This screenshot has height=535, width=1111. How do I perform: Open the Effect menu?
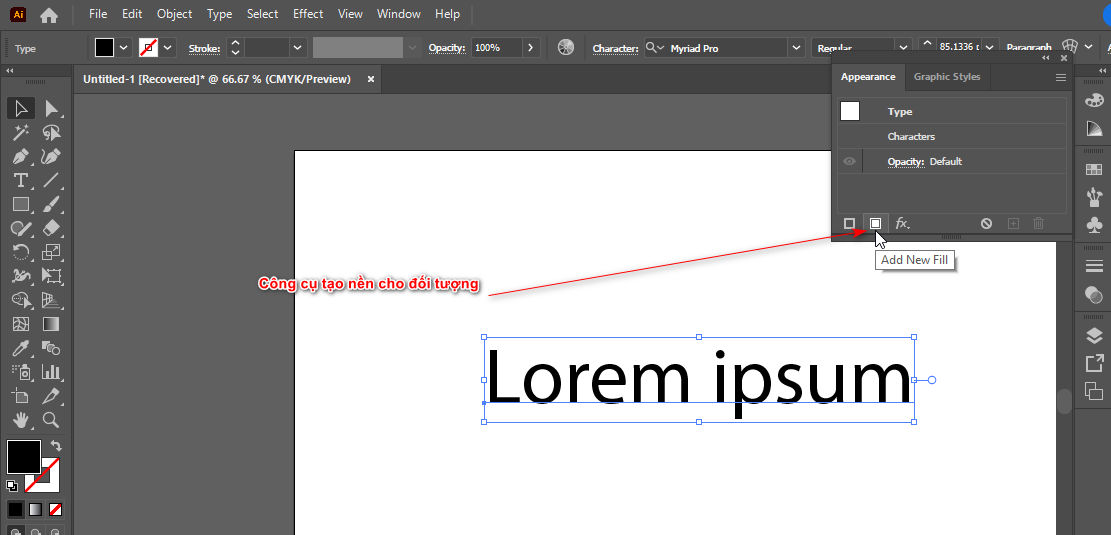point(308,14)
